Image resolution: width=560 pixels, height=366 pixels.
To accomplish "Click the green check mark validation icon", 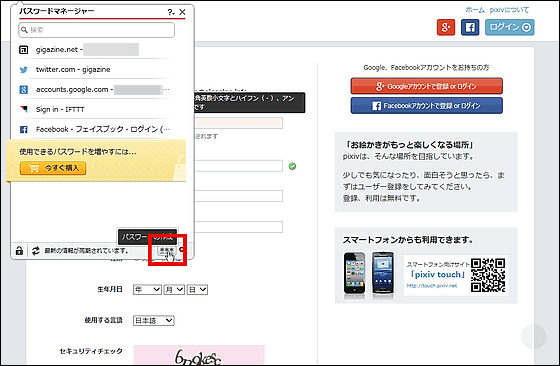I will (x=292, y=166).
